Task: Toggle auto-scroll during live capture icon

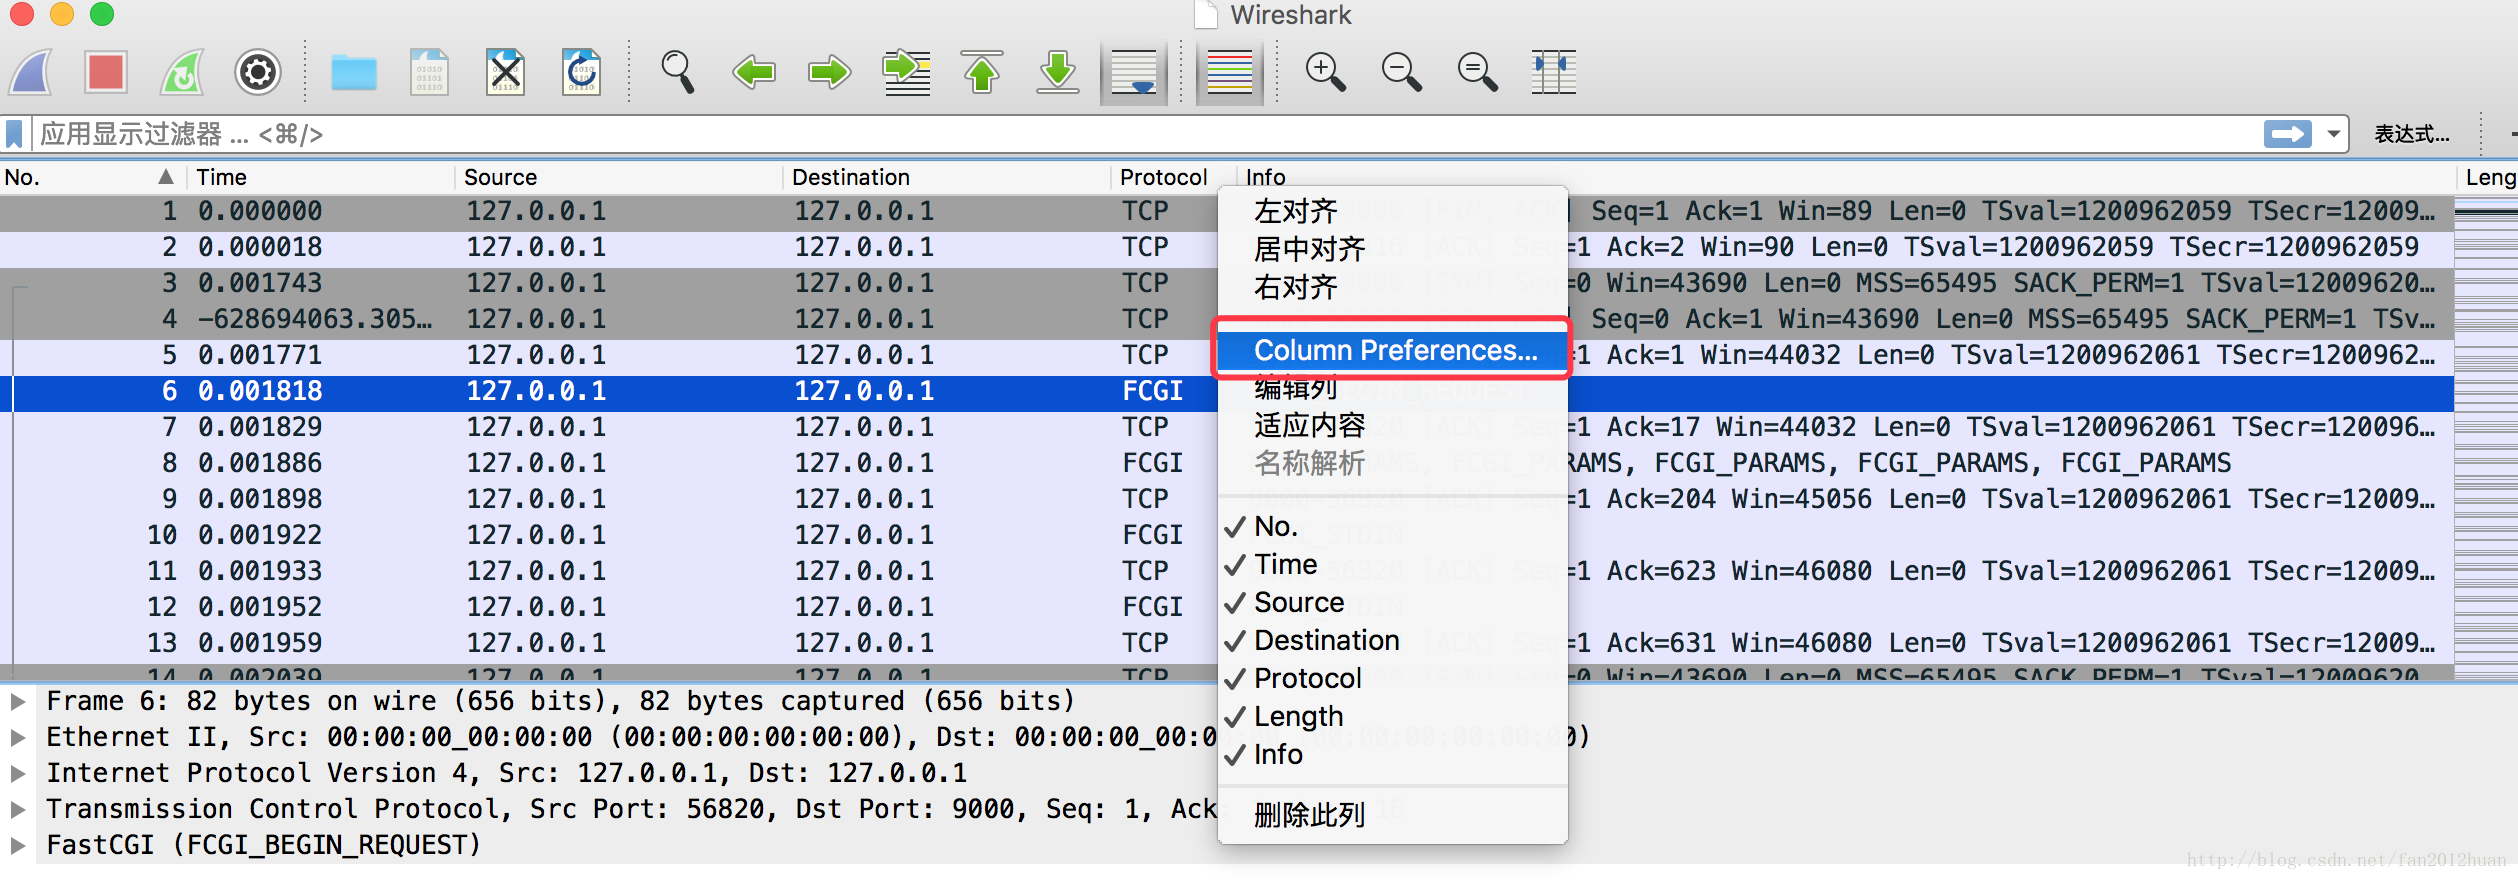Action: pyautogui.click(x=1134, y=72)
